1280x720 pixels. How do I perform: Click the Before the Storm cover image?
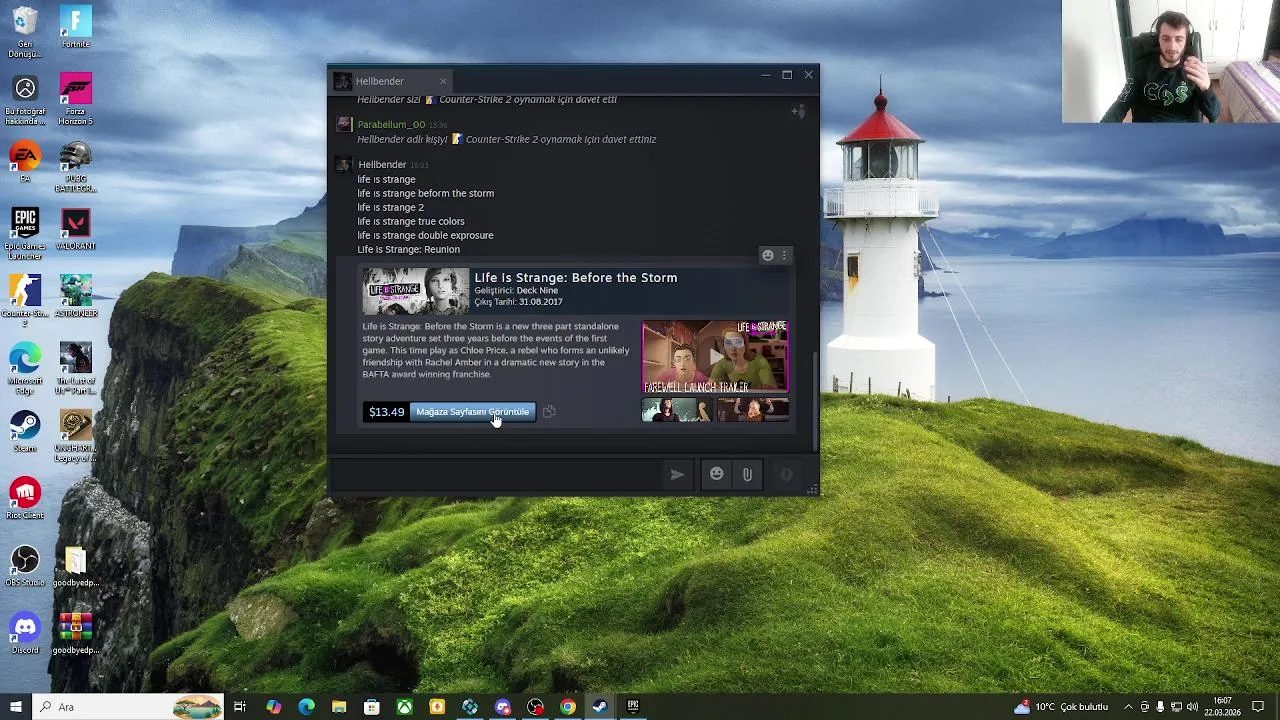[x=415, y=291]
